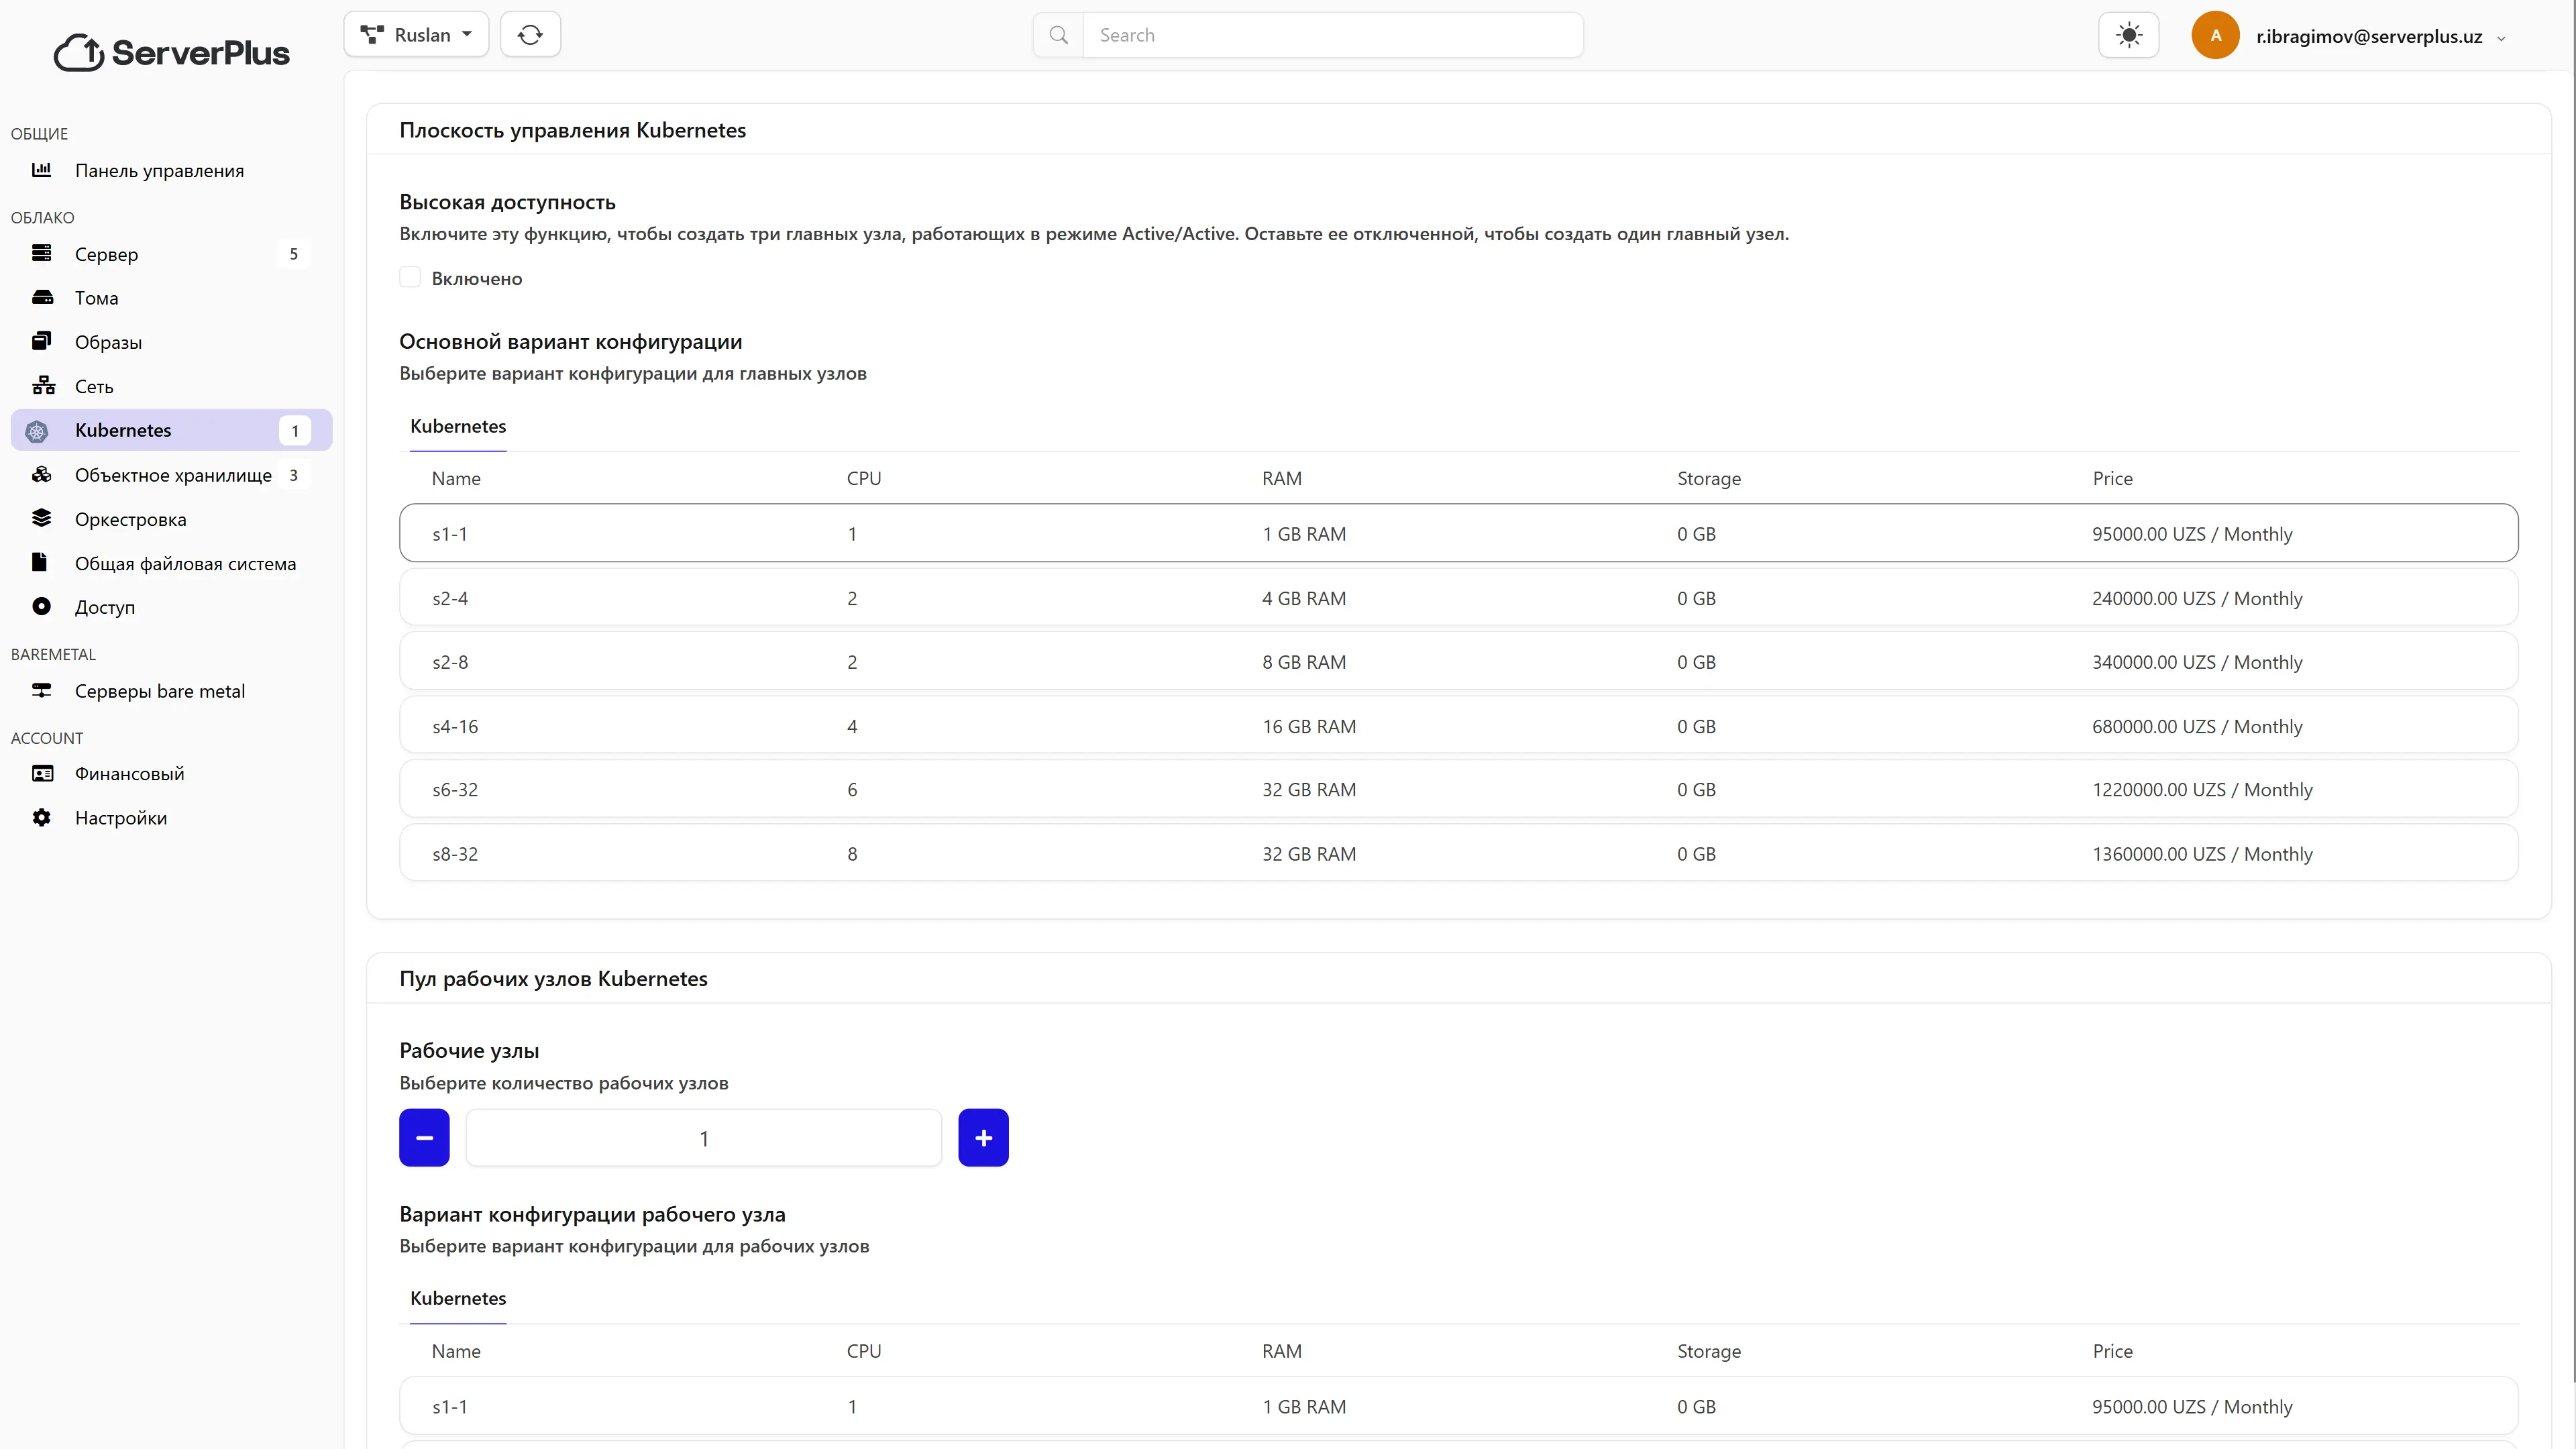Viewport: 2576px width, 1449px height.
Task: Click the Search input field
Action: [x=1330, y=35]
